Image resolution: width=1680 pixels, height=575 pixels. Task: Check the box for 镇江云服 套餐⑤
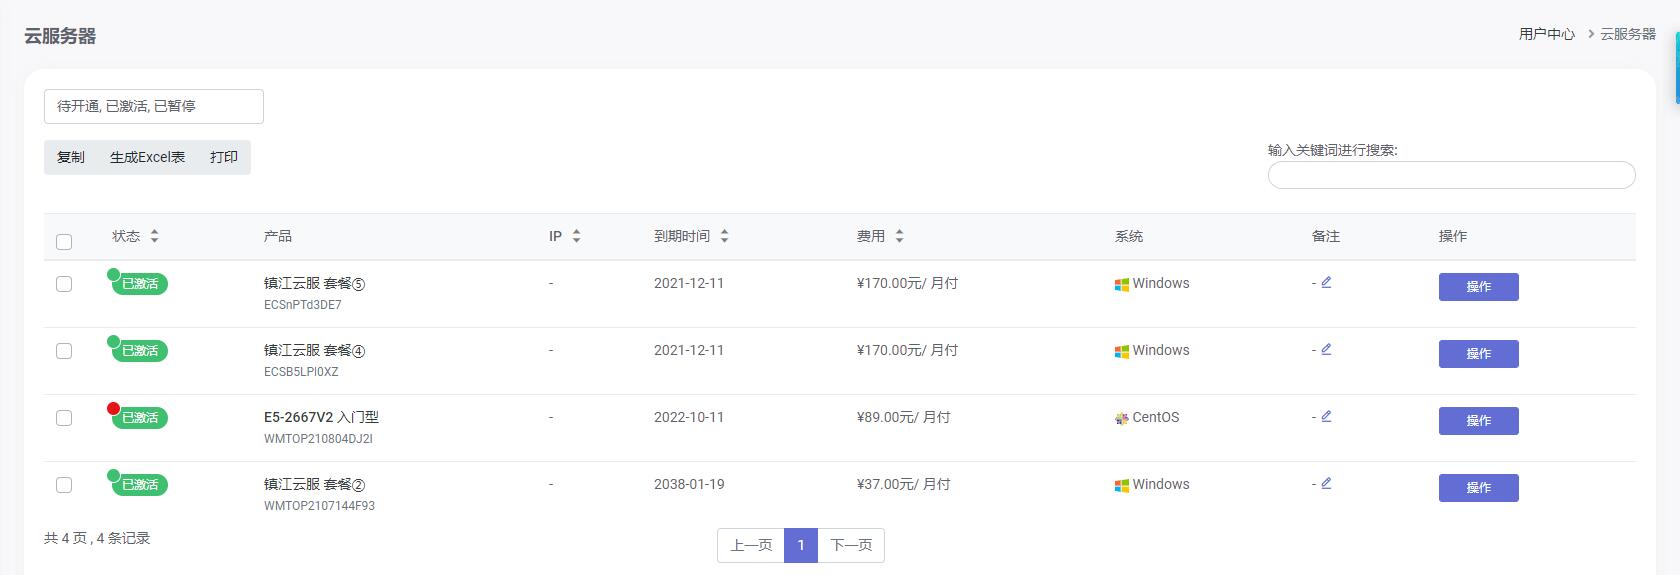click(x=64, y=284)
